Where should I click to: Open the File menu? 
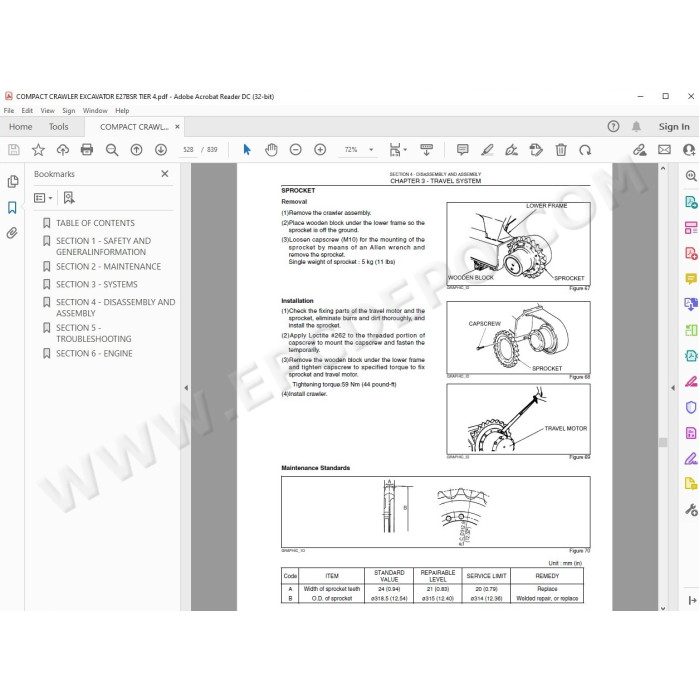pyautogui.click(x=9, y=111)
